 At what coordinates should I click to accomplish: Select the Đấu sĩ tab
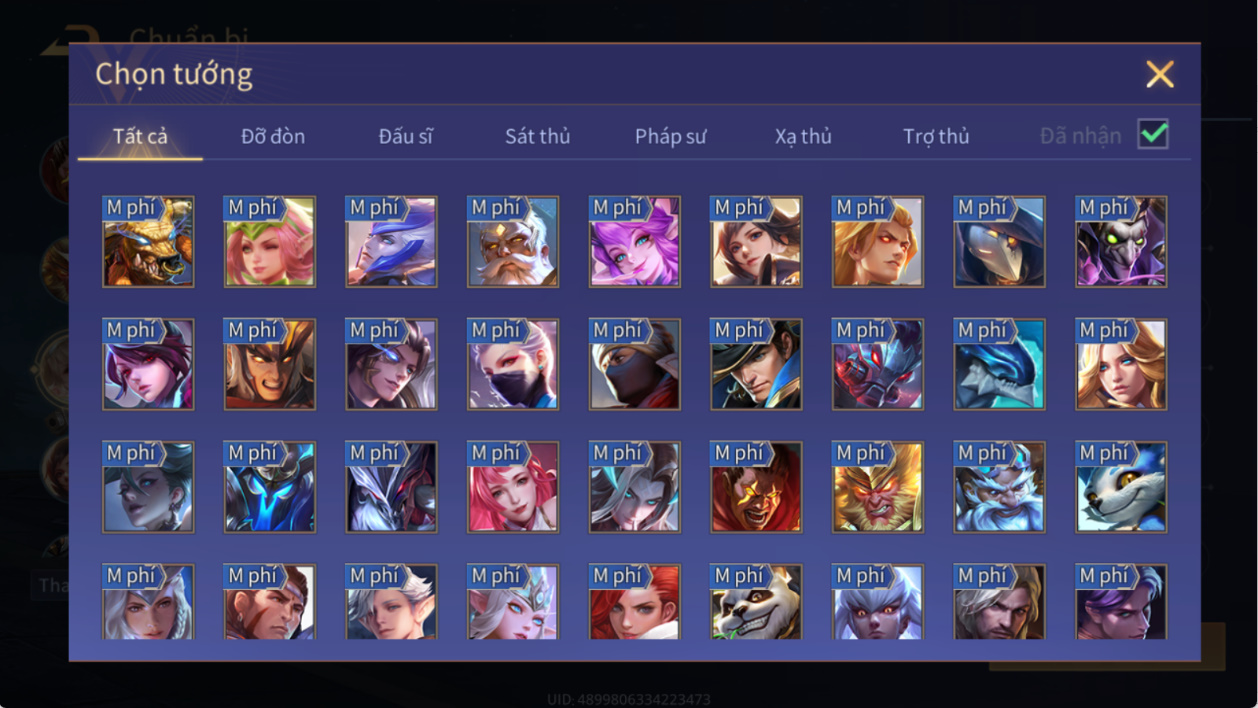pyautogui.click(x=405, y=136)
